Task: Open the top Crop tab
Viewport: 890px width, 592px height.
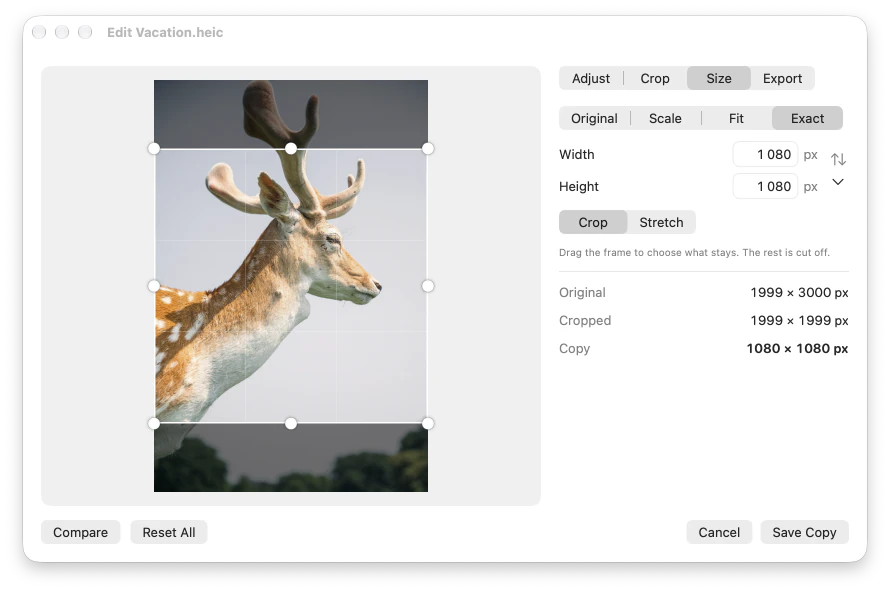Action: coord(655,78)
